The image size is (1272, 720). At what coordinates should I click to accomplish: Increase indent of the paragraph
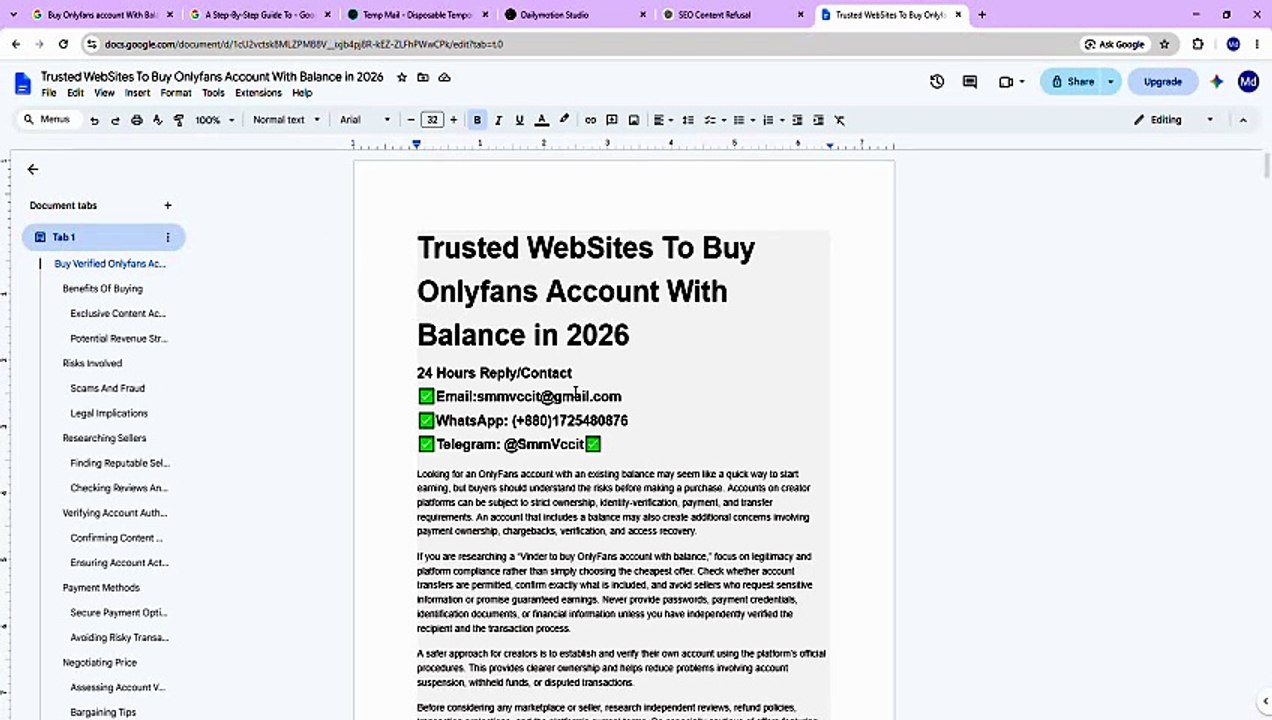click(818, 120)
